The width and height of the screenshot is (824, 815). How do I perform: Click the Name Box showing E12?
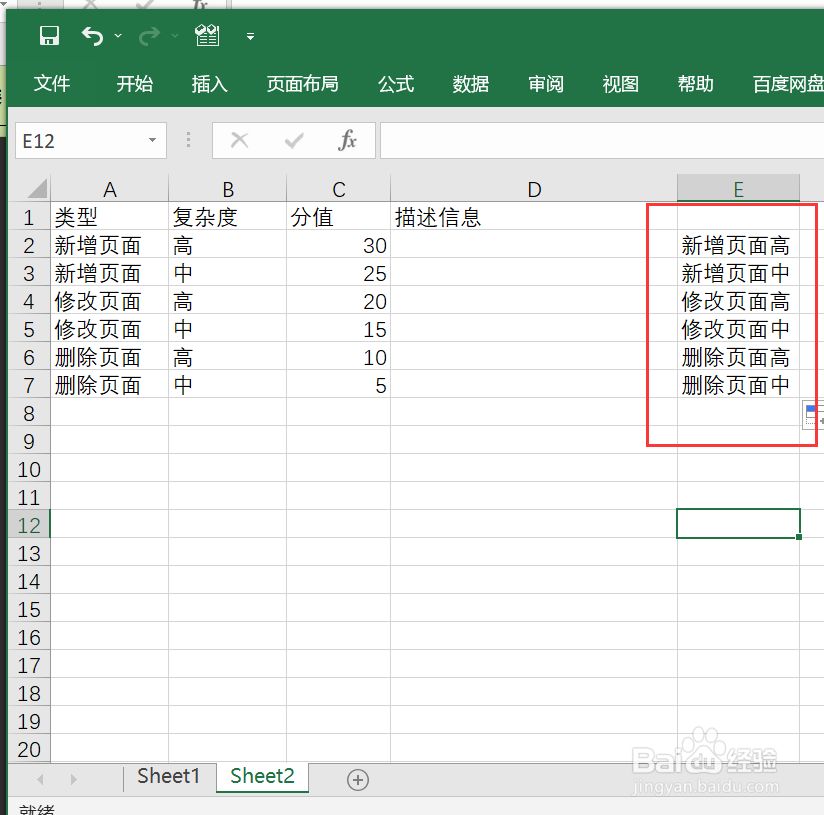[81, 140]
